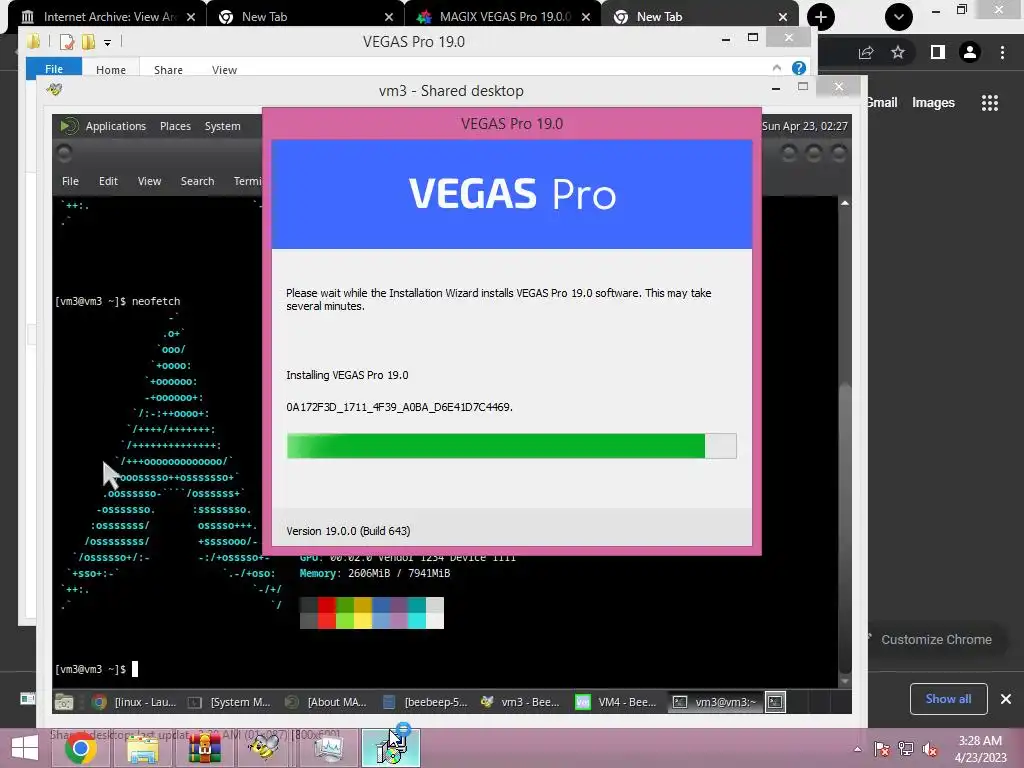Click the Customize Chrome button
The height and width of the screenshot is (768, 1024).
click(936, 639)
